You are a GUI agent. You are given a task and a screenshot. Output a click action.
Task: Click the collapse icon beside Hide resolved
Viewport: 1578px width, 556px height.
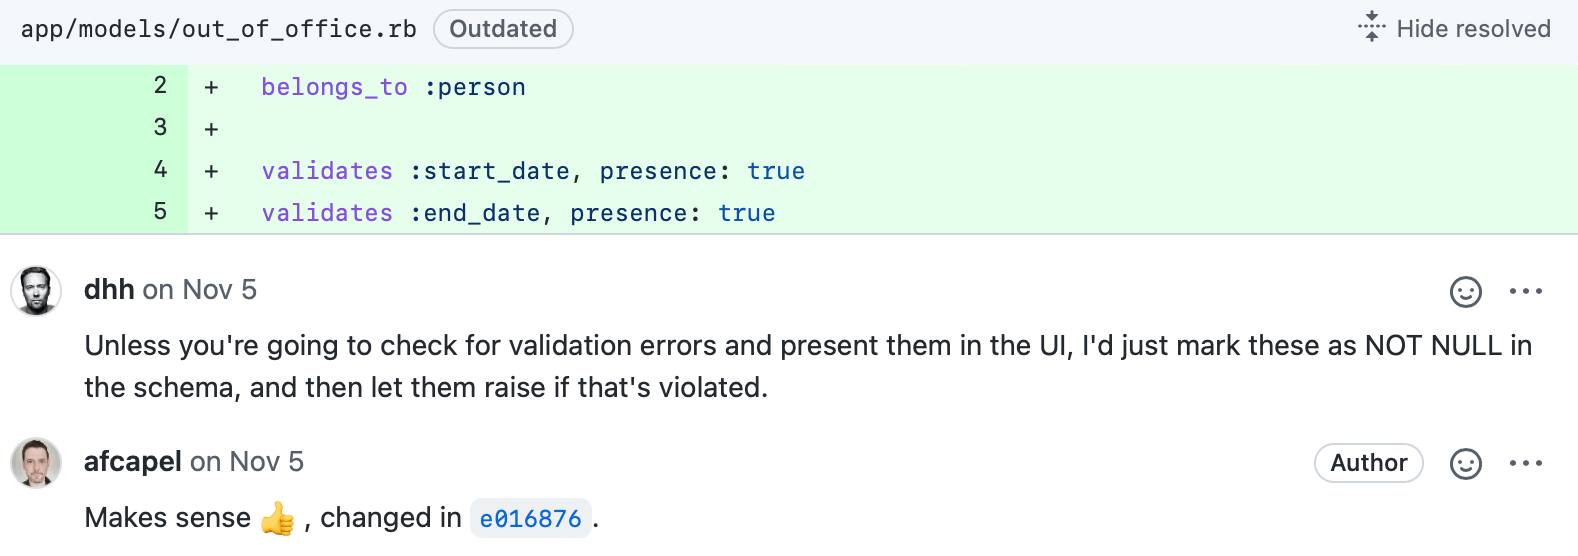[x=1372, y=27]
